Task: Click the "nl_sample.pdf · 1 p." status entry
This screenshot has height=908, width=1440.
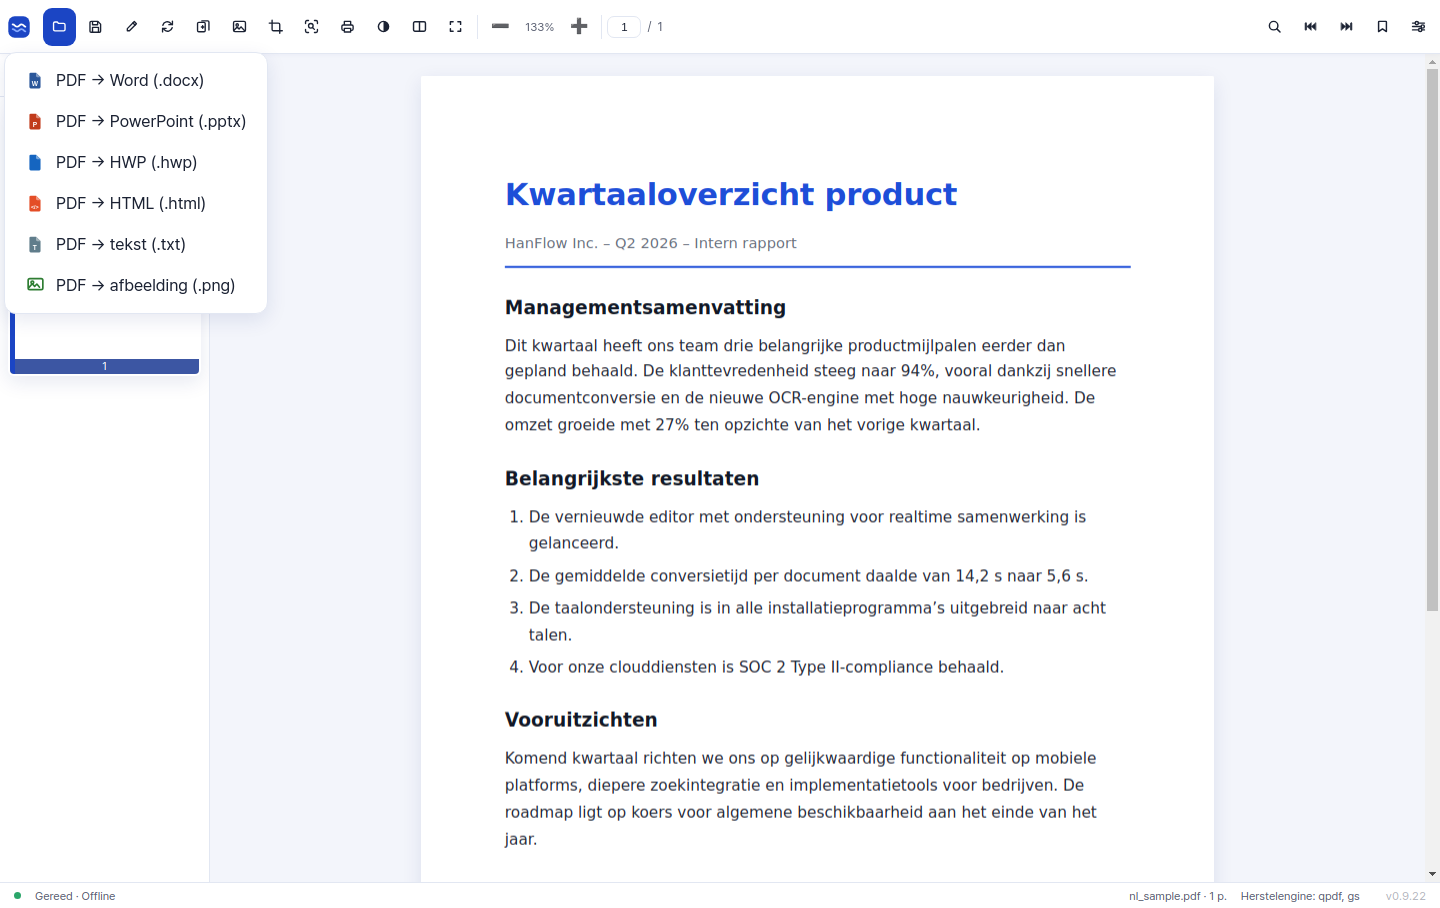Action: click(1178, 896)
